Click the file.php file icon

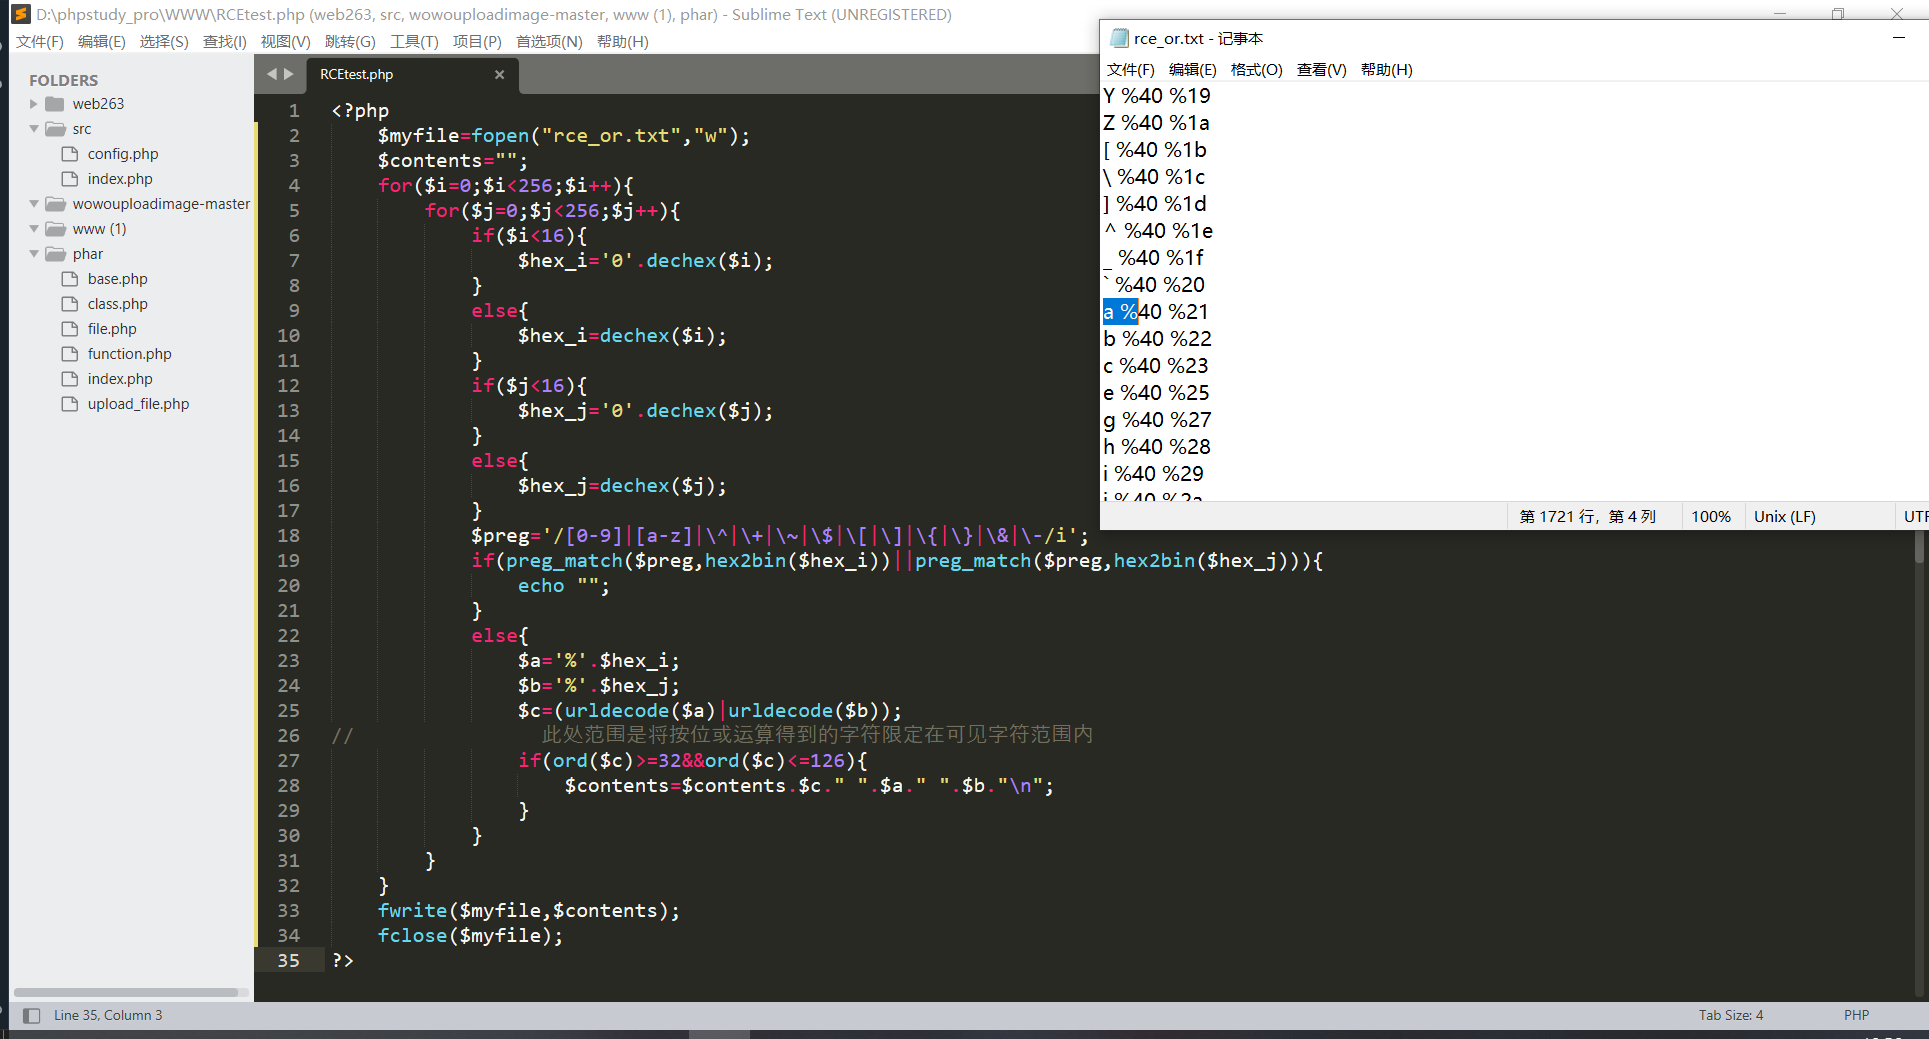click(70, 329)
